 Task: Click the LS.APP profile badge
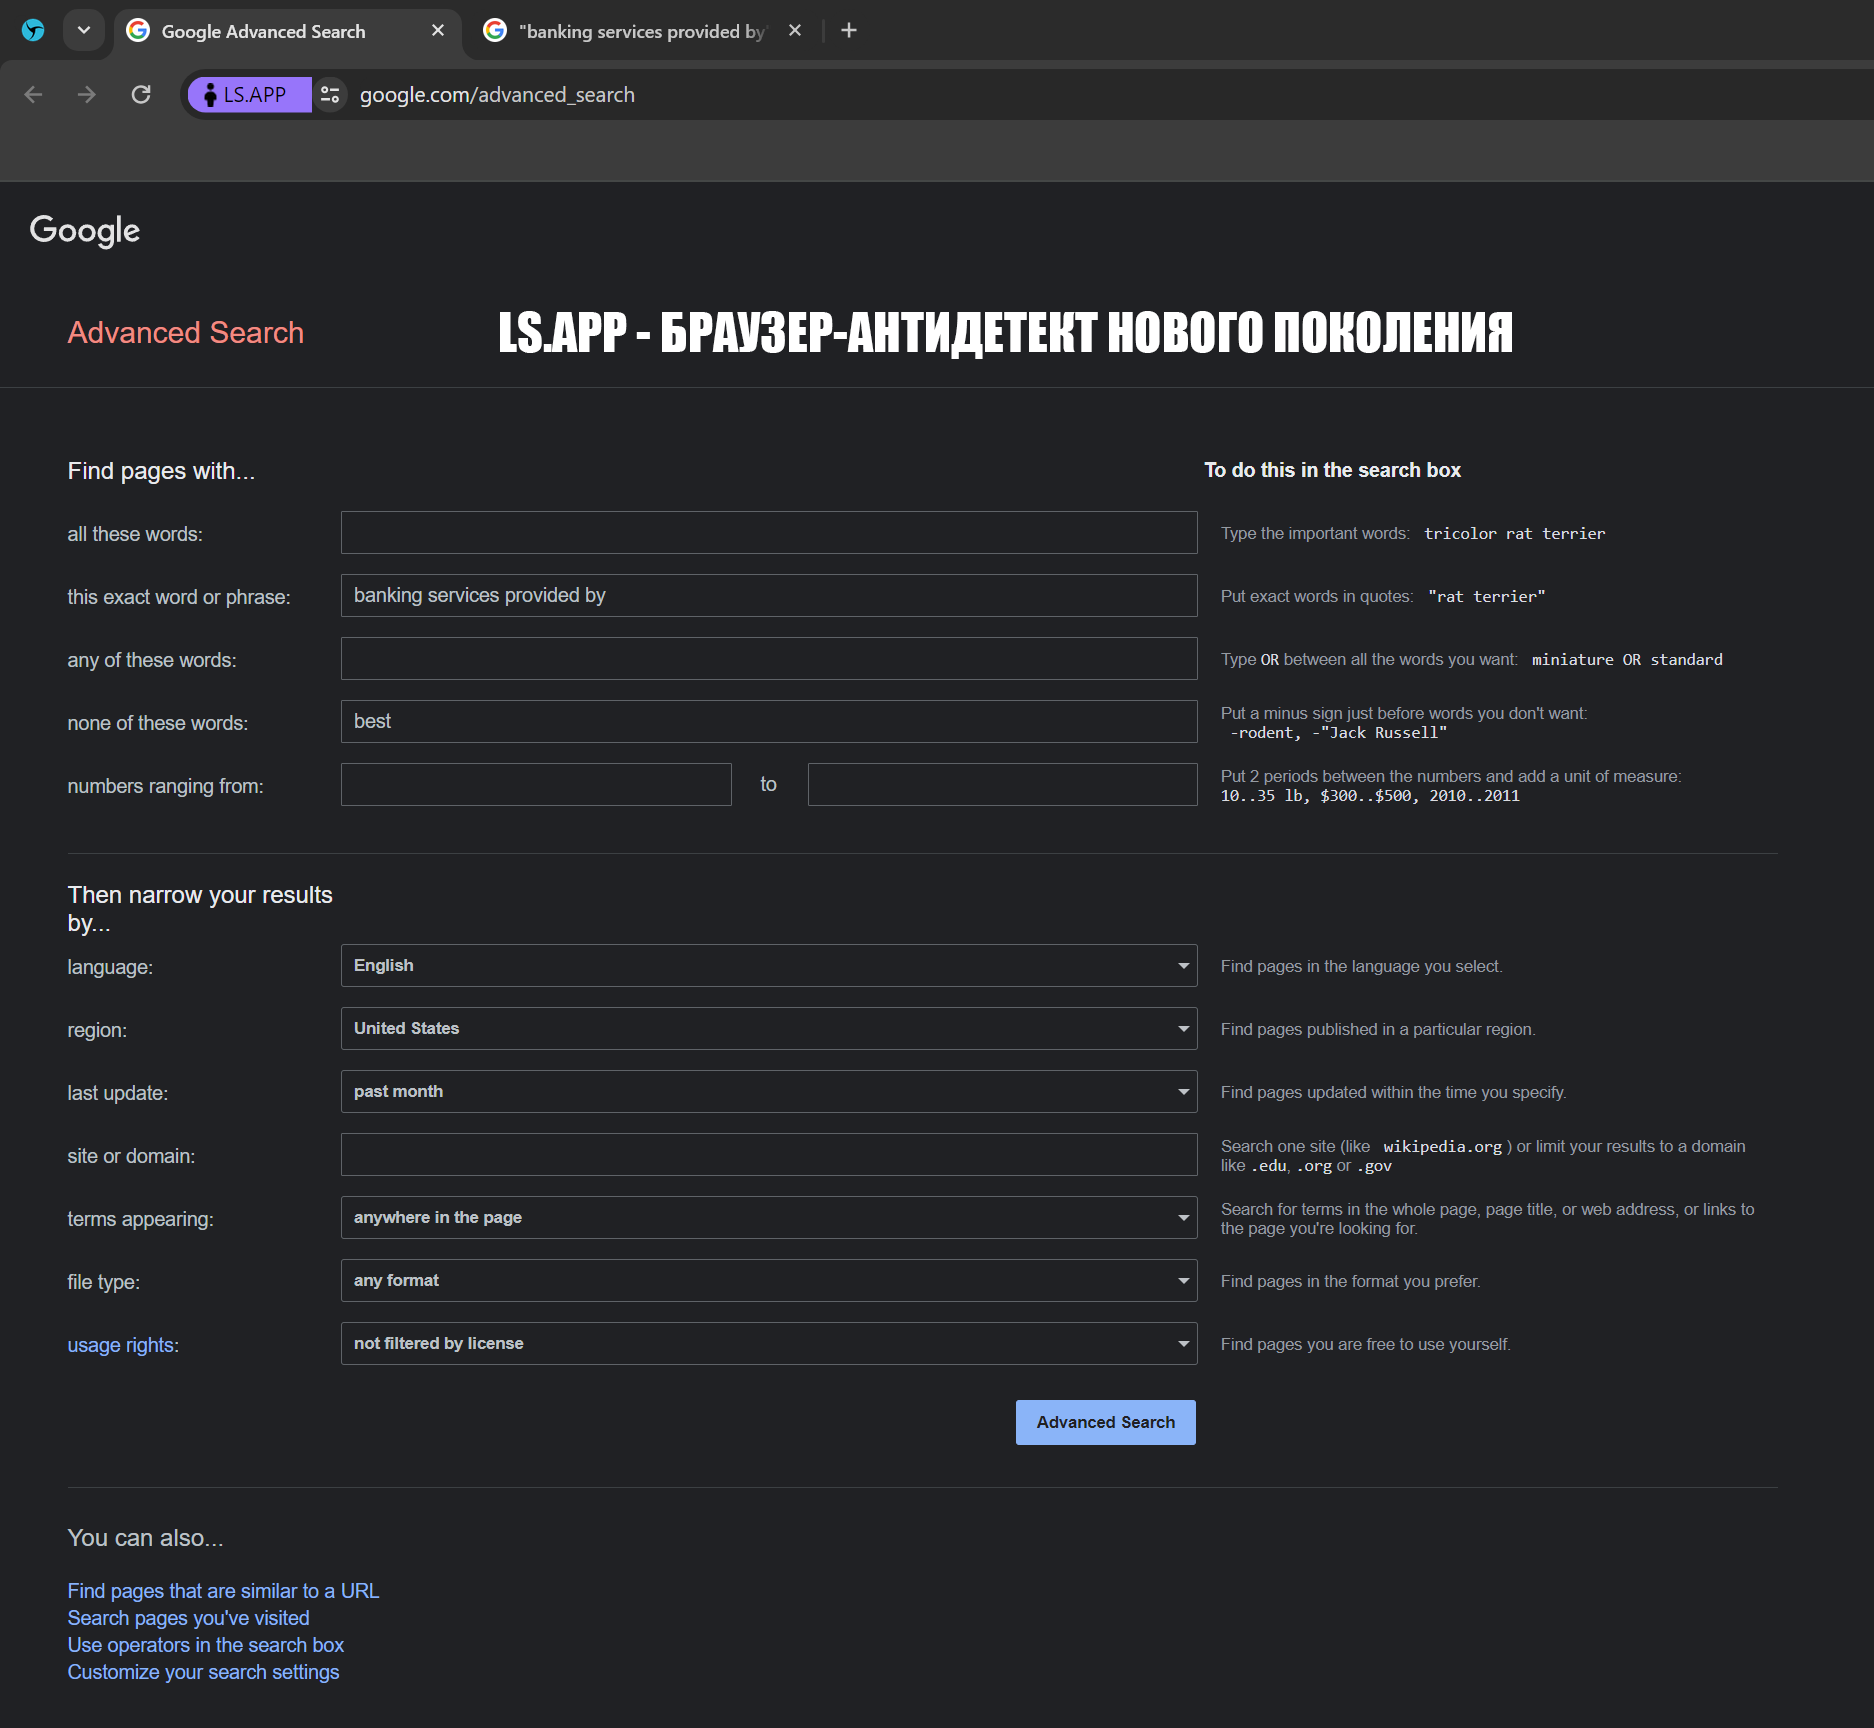point(249,94)
